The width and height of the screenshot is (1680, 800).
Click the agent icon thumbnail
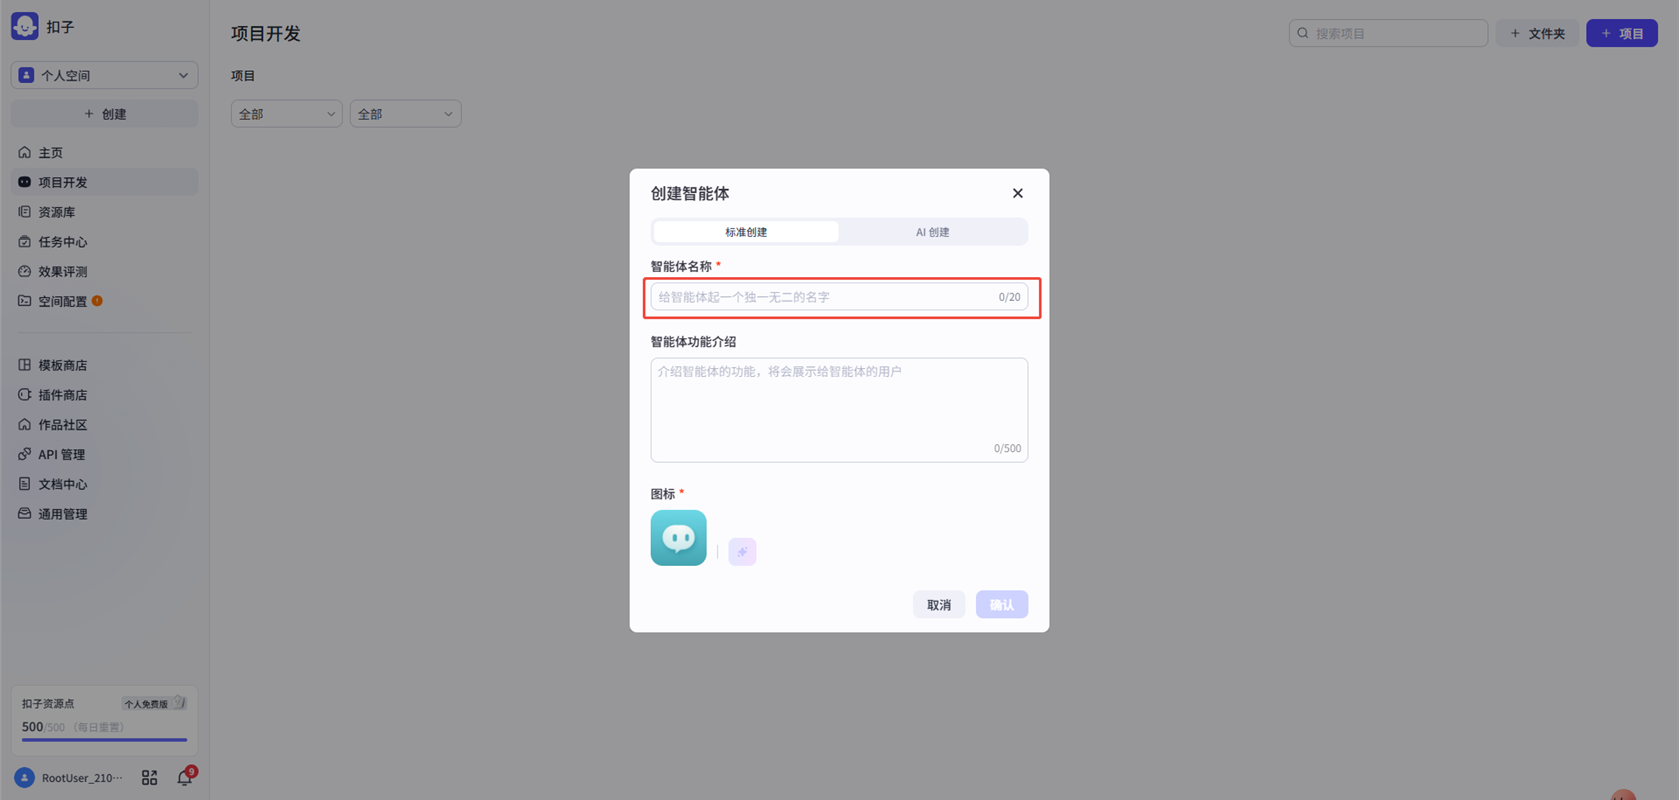tap(679, 538)
